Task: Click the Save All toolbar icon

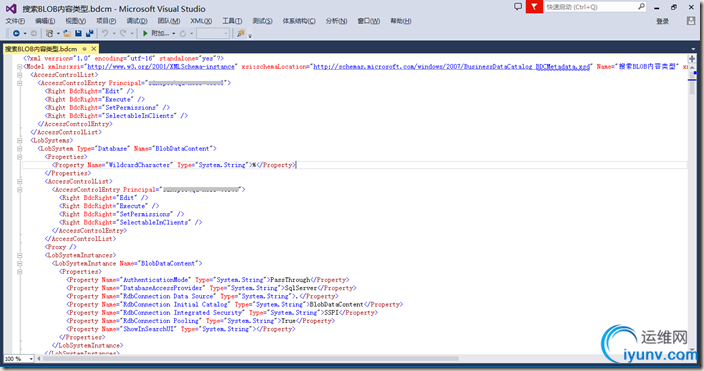Action: tap(89, 33)
